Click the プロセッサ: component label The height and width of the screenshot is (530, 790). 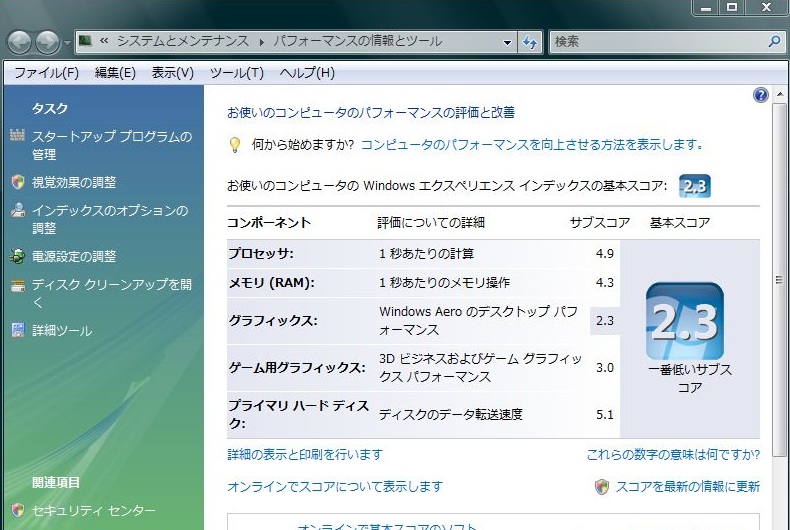[x=260, y=253]
